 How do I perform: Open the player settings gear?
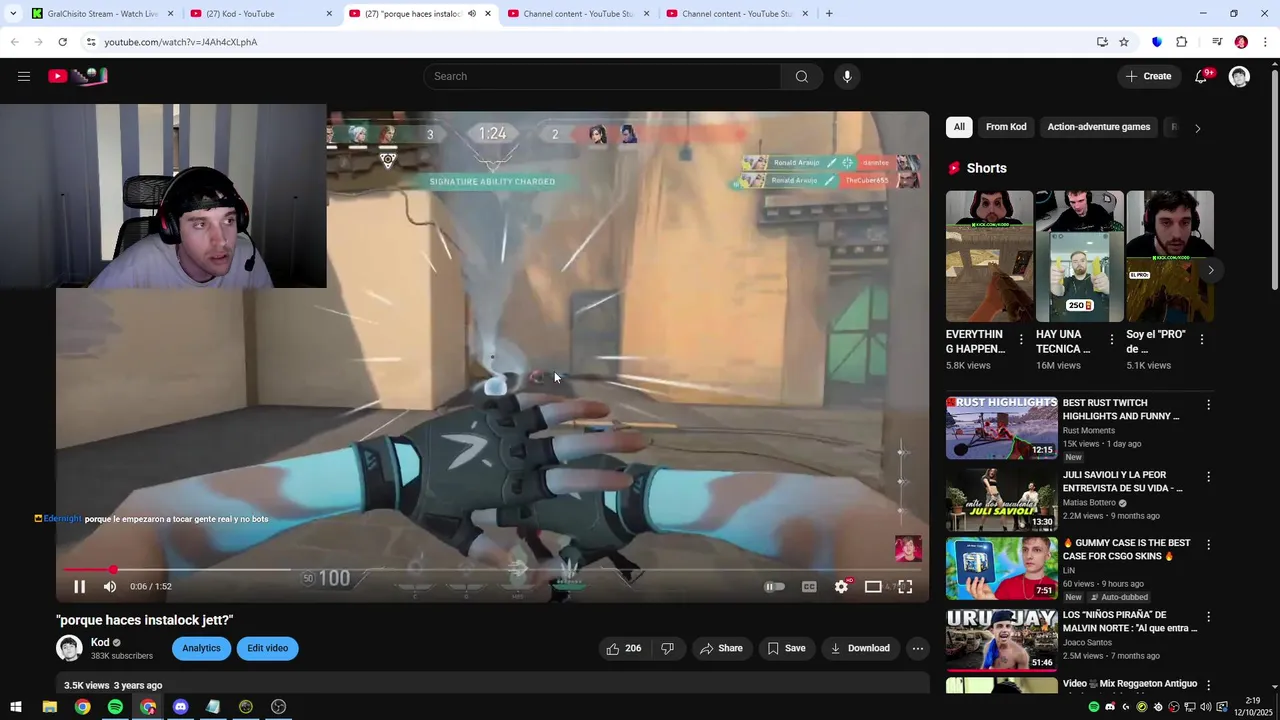click(842, 587)
